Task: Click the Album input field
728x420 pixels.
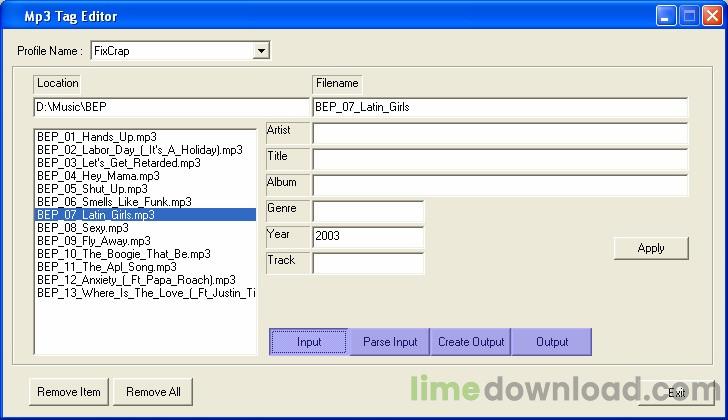Action: coord(500,186)
